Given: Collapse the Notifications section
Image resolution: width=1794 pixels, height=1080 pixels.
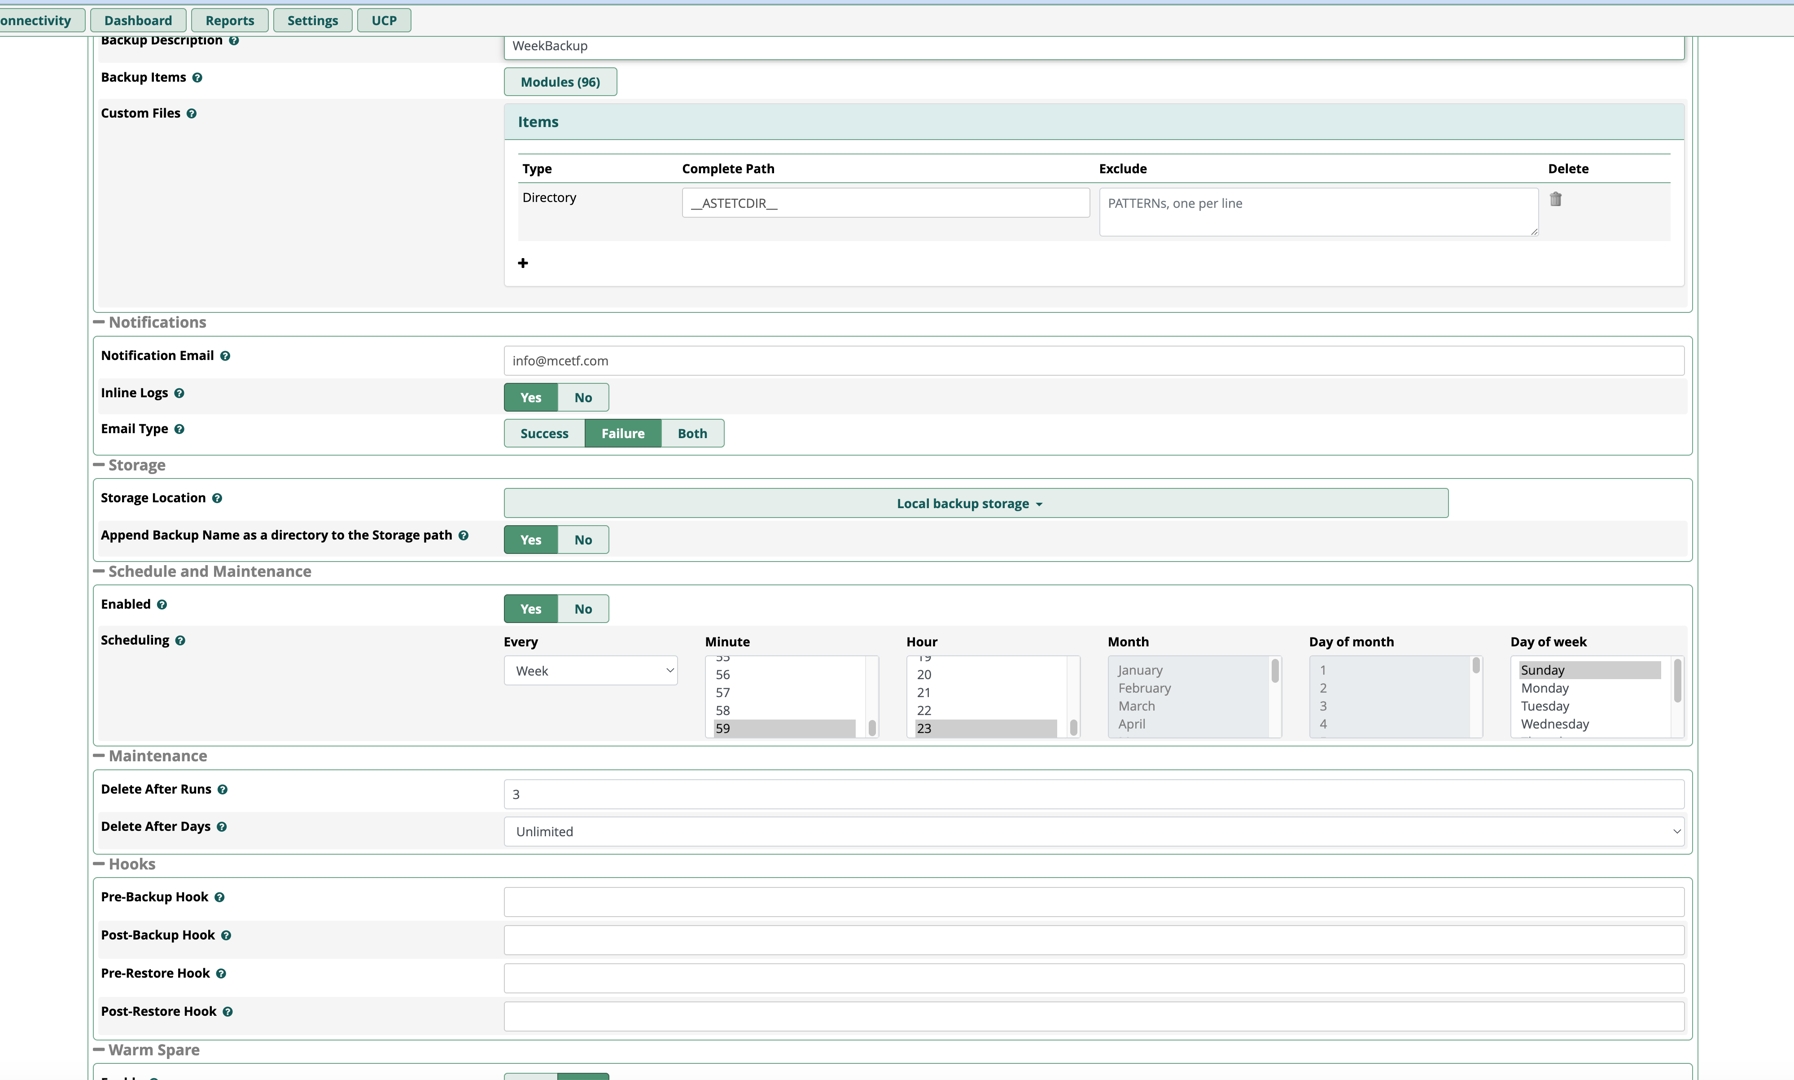Looking at the screenshot, I should tap(99, 323).
